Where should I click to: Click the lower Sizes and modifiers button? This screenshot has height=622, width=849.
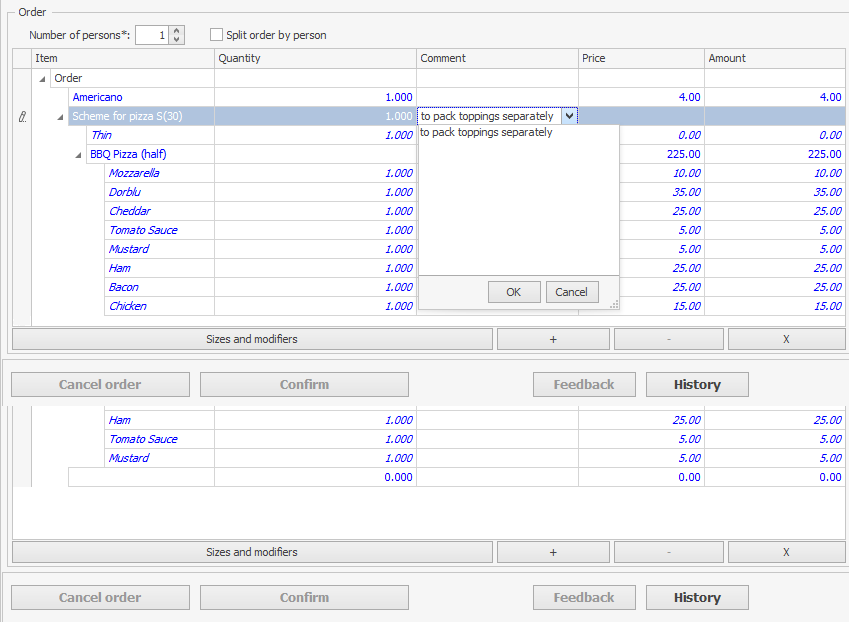point(252,552)
